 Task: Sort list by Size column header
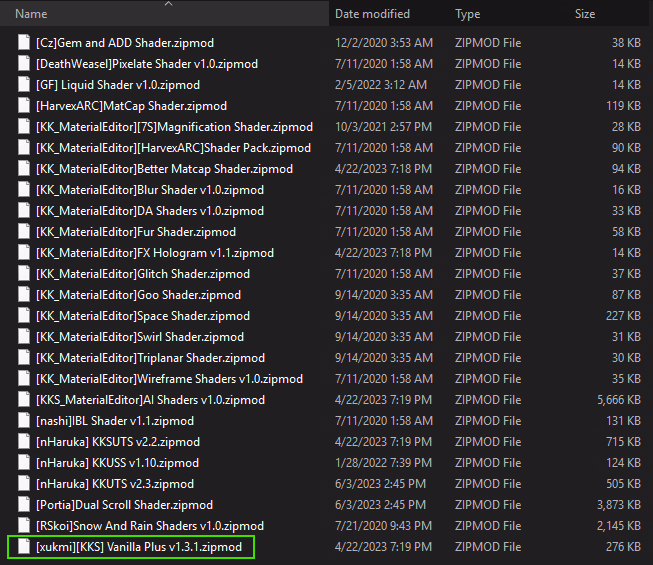[x=585, y=14]
